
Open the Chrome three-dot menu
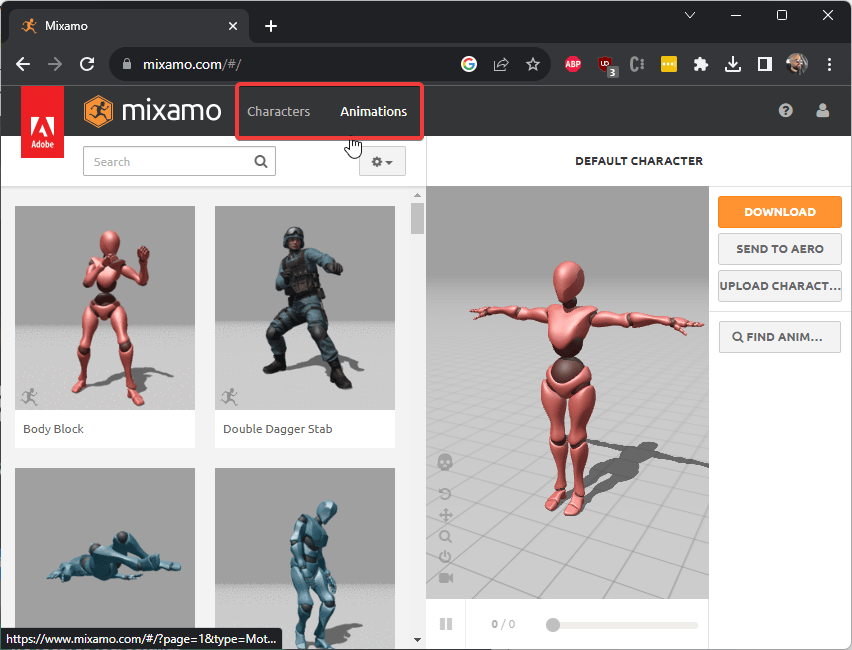(829, 64)
